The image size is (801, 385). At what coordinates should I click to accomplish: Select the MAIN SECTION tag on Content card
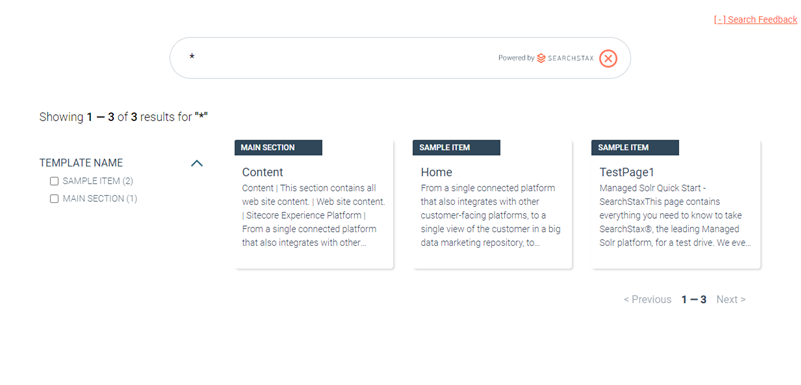(278, 148)
